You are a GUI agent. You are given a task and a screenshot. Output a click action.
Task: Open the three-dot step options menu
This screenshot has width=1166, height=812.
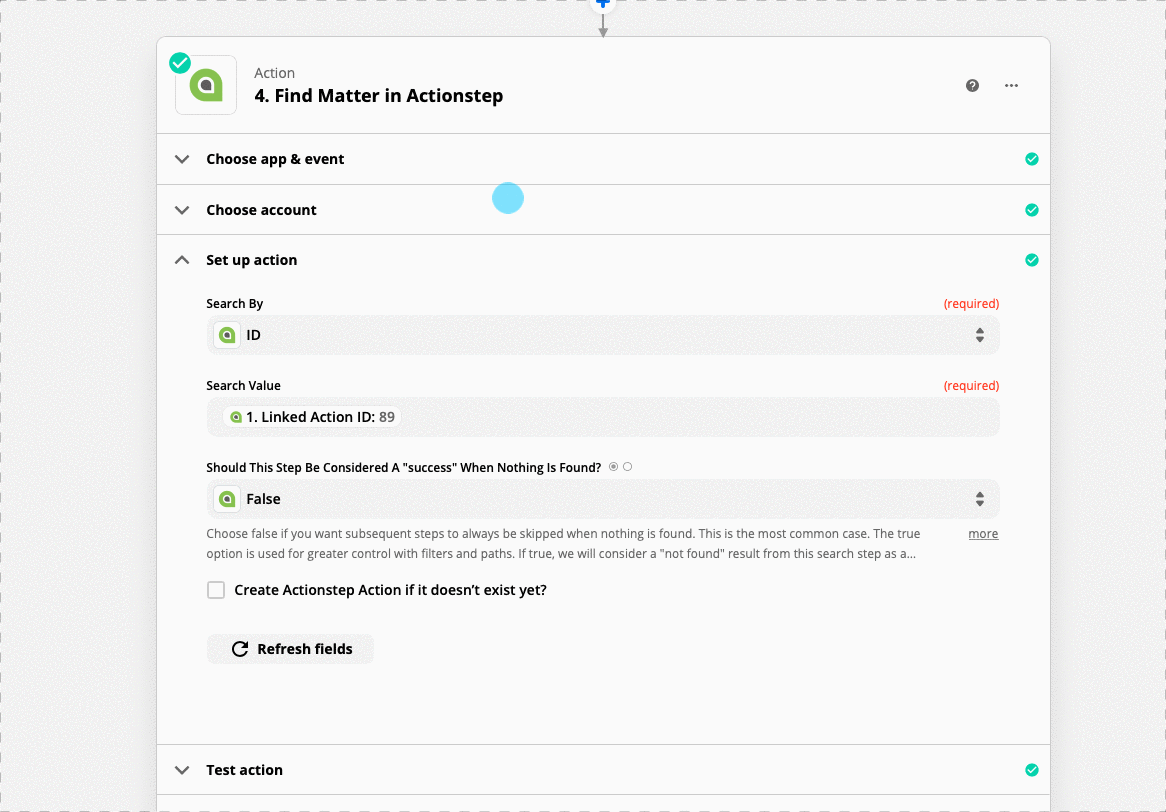click(x=1011, y=86)
